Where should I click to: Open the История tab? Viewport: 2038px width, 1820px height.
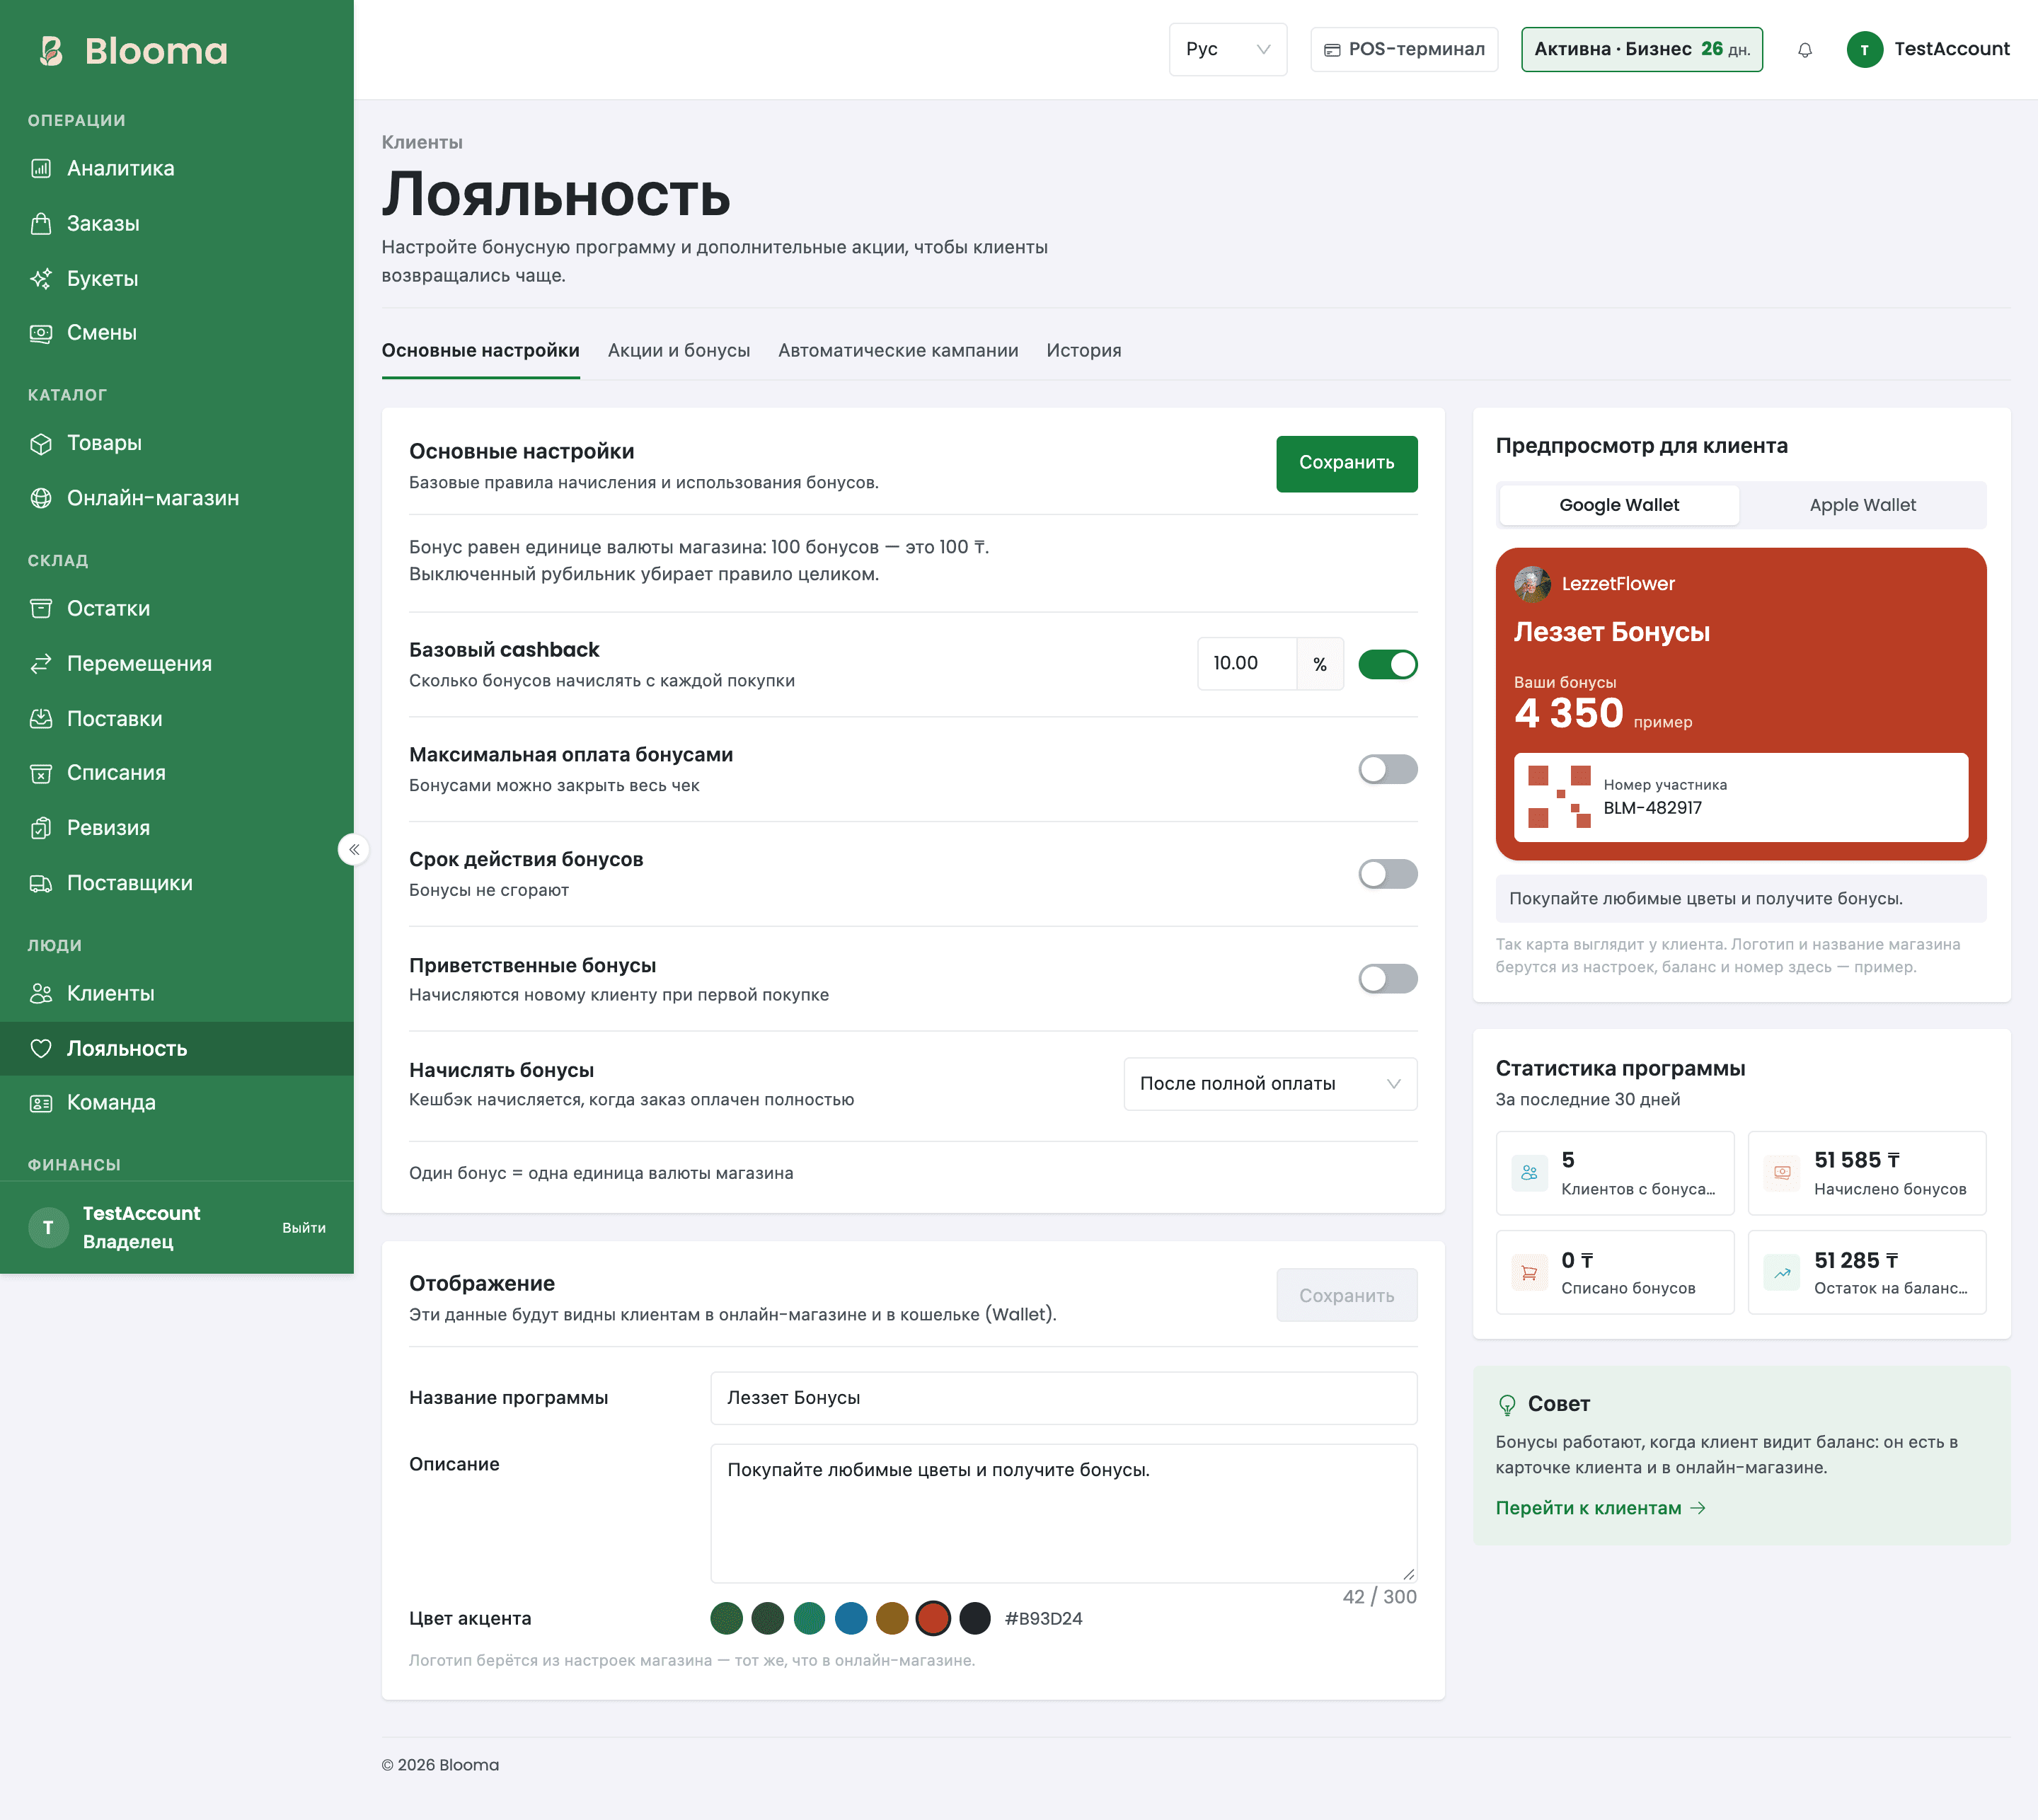coord(1084,350)
